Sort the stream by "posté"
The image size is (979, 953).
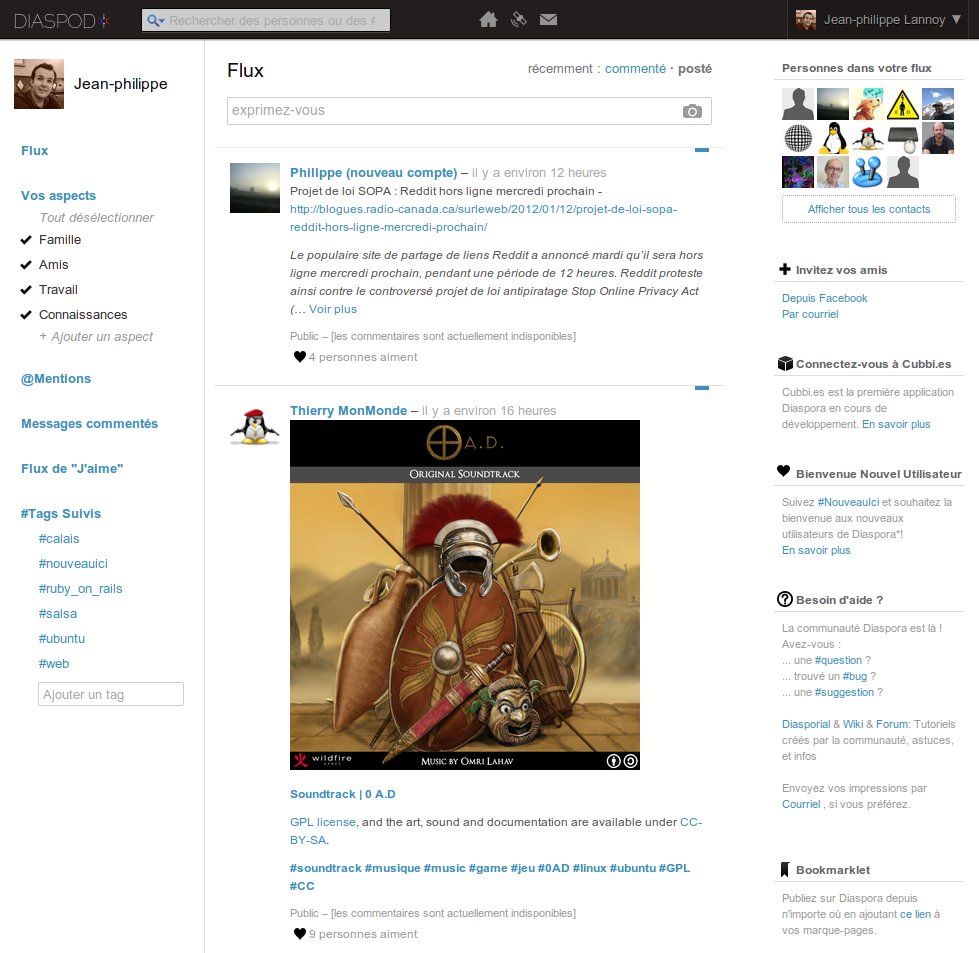pyautogui.click(x=695, y=69)
